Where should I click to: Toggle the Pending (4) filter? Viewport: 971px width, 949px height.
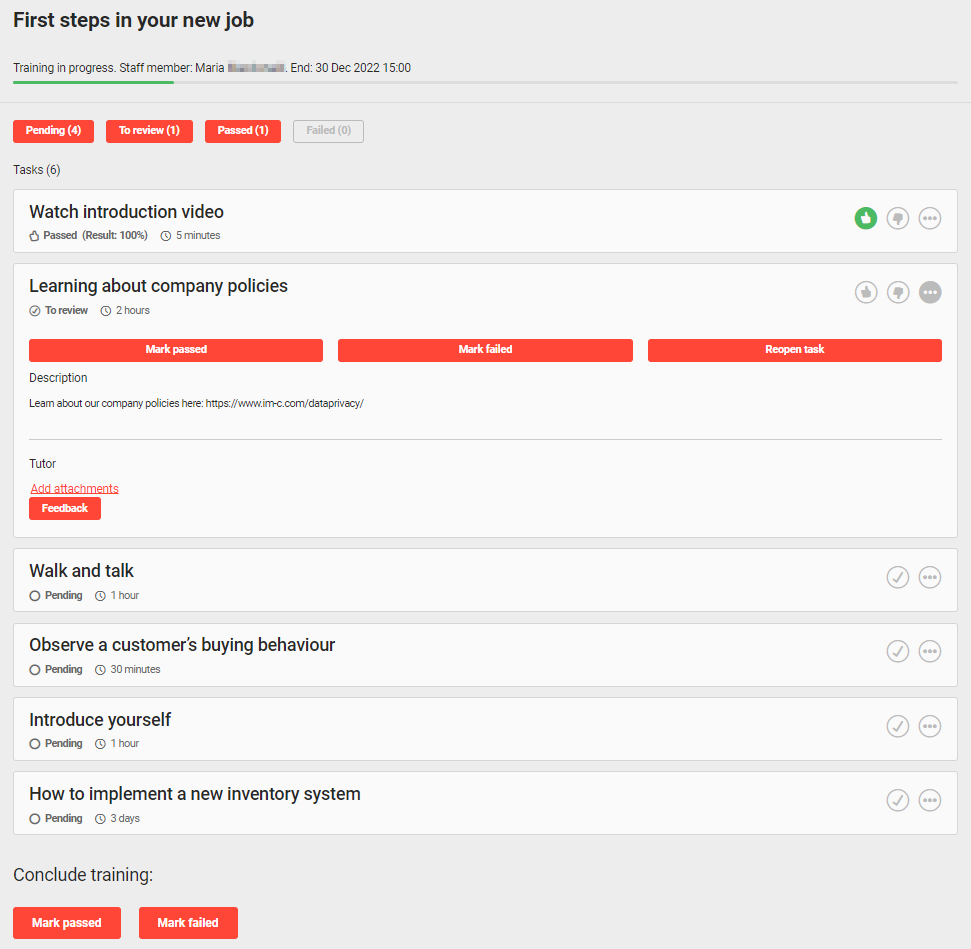click(53, 131)
